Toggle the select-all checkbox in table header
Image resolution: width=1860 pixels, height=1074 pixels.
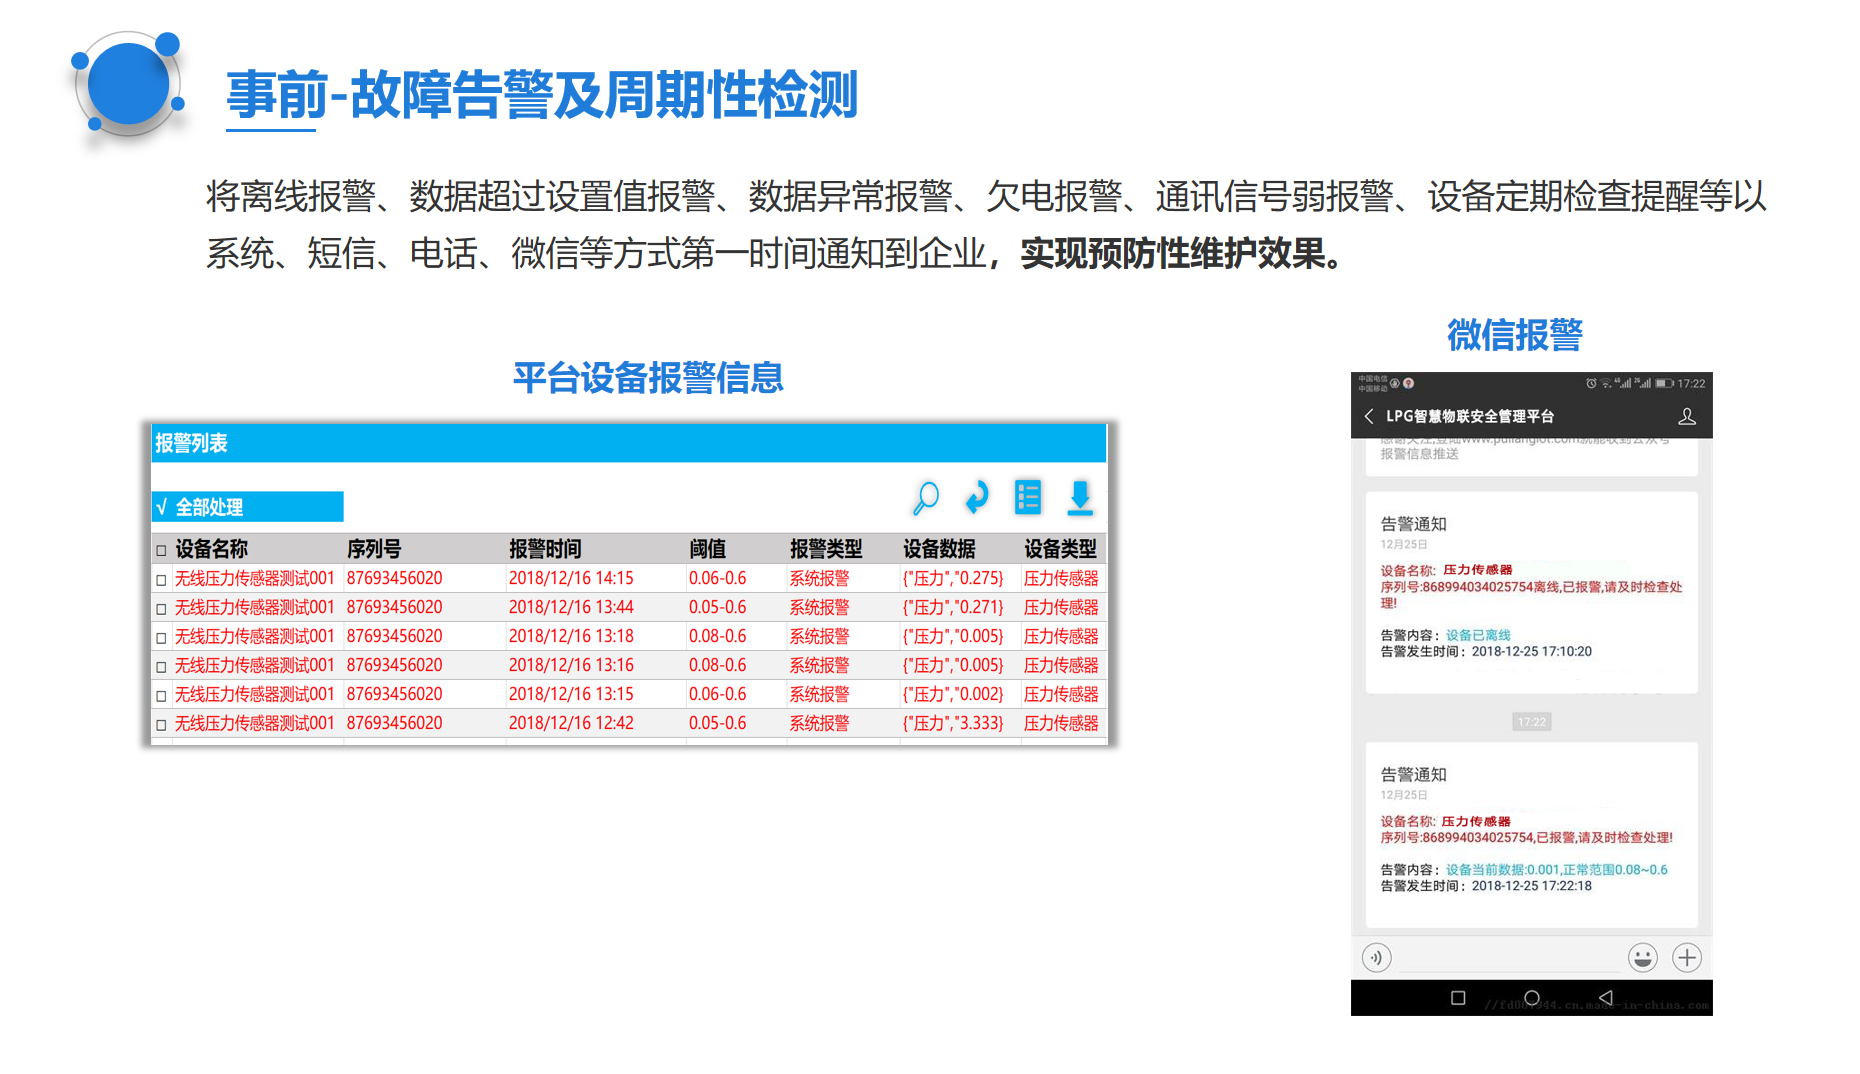point(161,550)
